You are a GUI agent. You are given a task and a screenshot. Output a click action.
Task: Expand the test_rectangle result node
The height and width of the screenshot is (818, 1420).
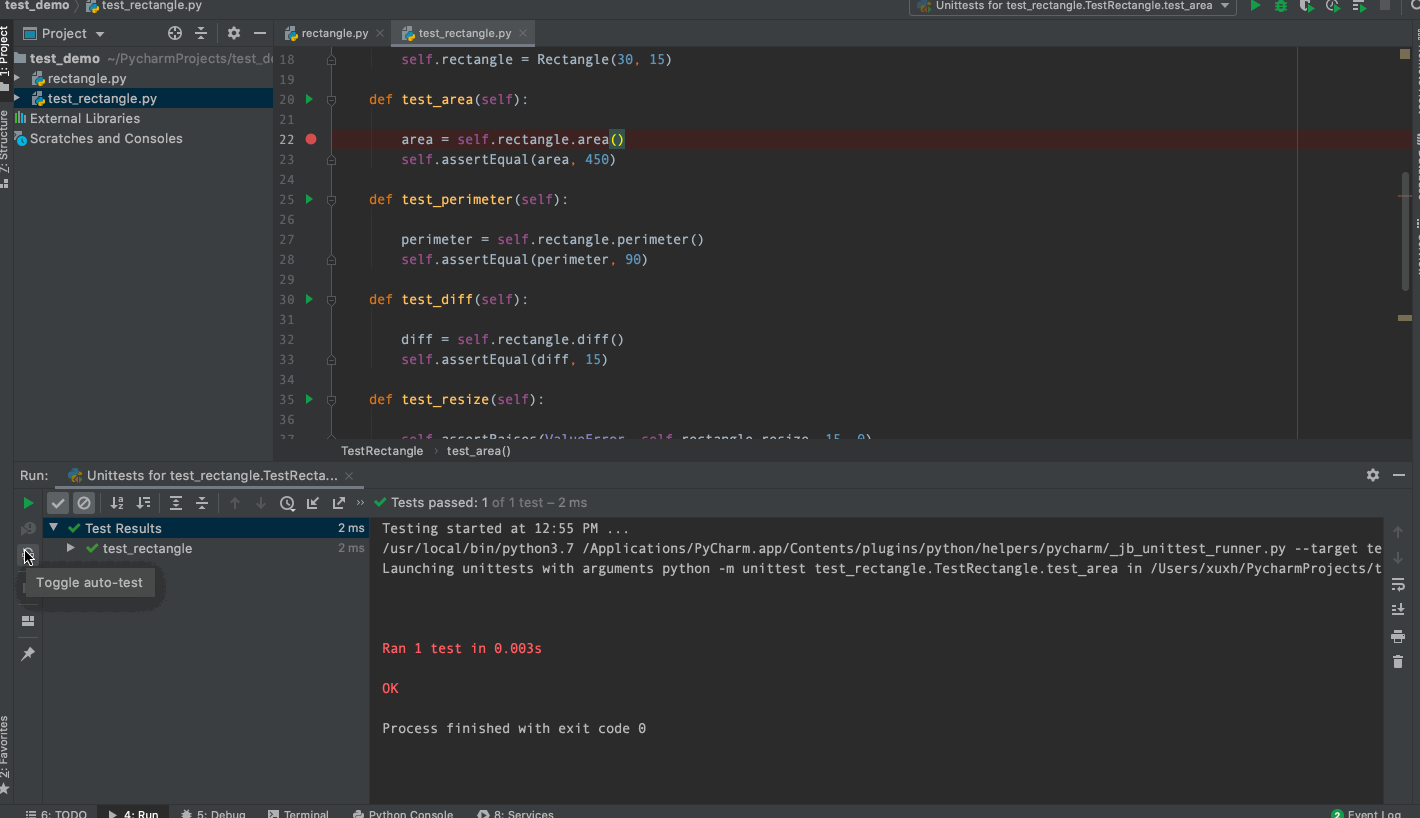[x=71, y=548]
